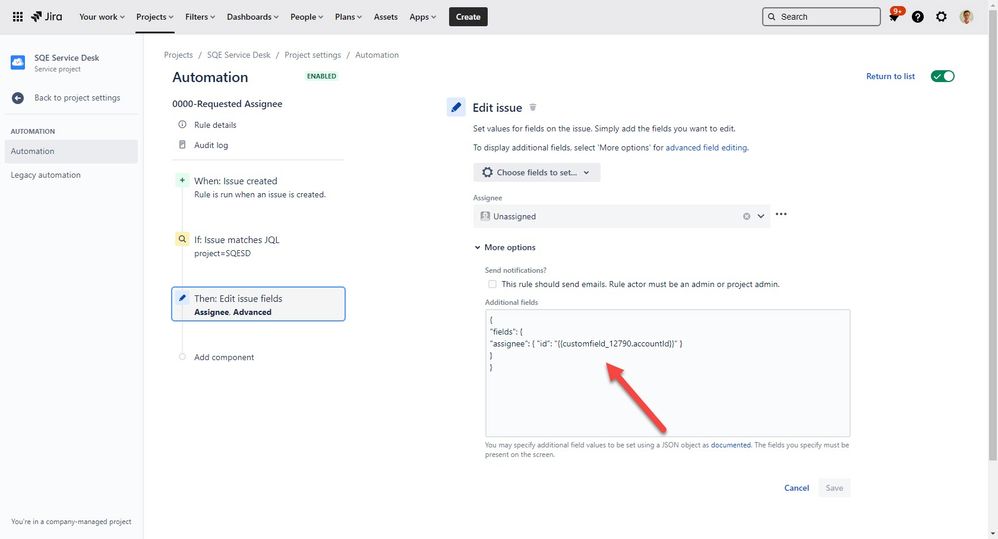Open the notifications bell icon
998x539 pixels.
894,17
